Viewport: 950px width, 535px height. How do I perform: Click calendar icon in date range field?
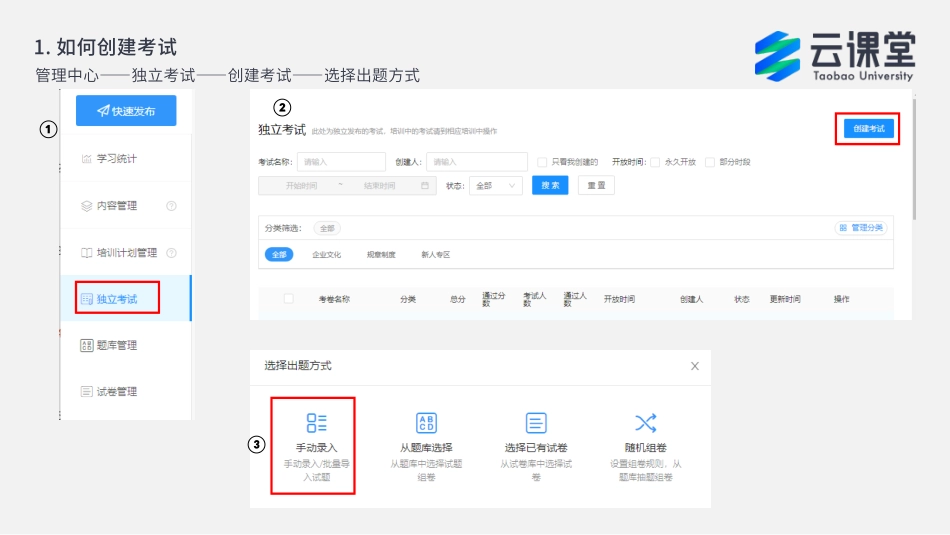(x=425, y=186)
